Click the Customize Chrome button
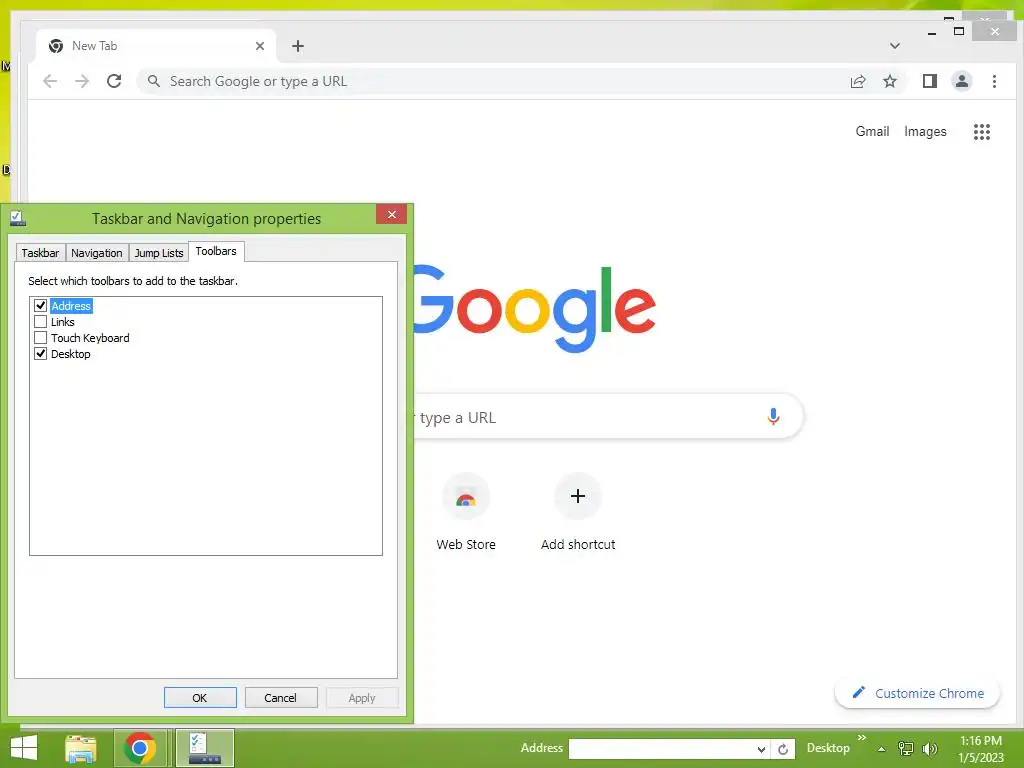This screenshot has height=768, width=1024. point(917,693)
